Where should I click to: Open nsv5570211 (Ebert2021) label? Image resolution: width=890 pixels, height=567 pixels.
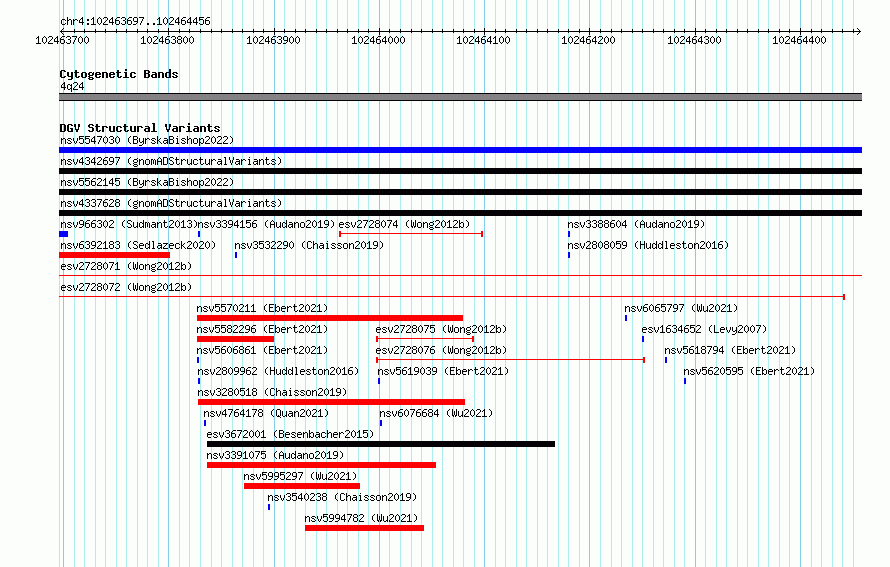tap(262, 308)
